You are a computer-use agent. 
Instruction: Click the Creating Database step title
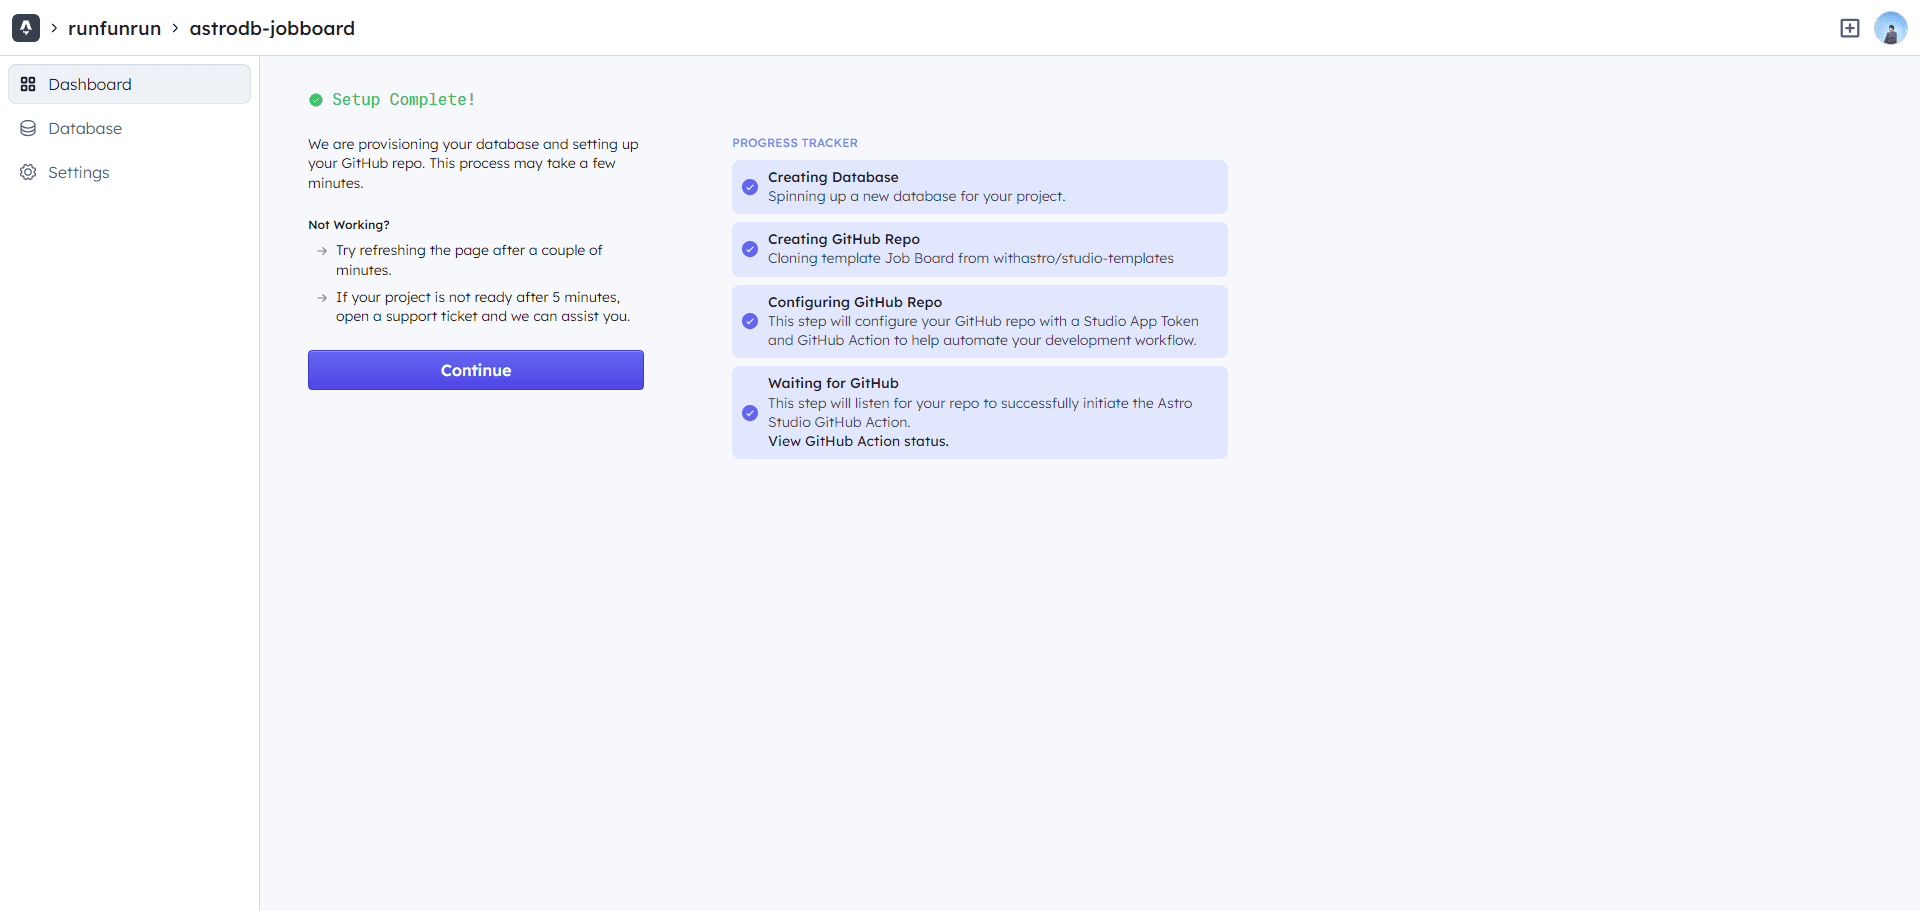coord(833,177)
